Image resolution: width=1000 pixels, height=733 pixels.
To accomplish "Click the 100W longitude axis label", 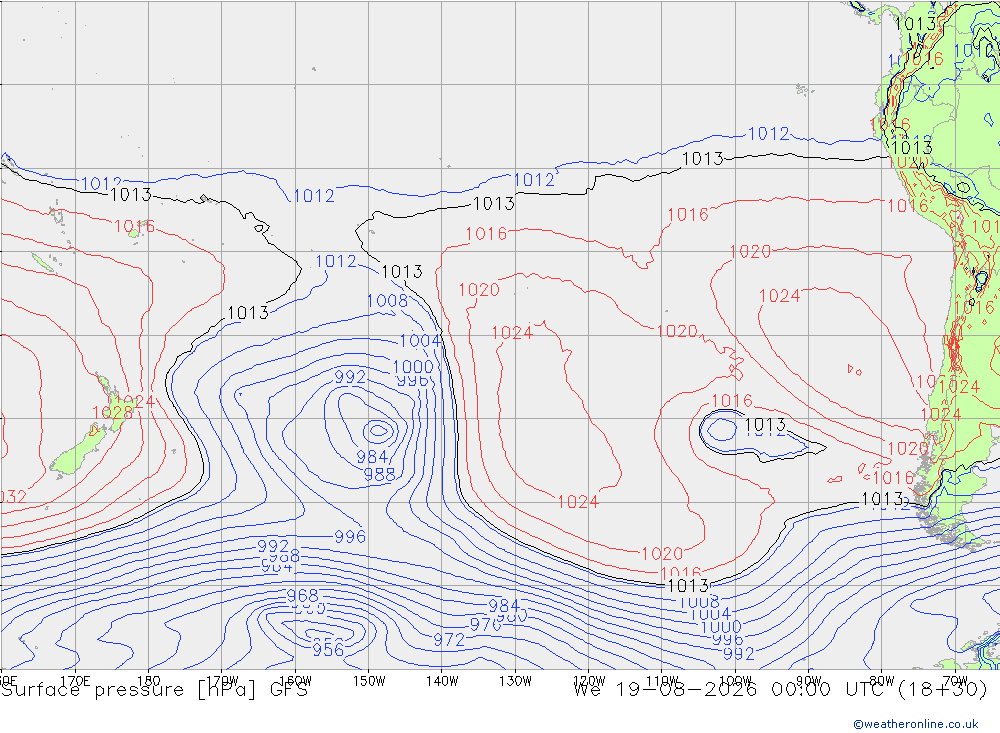I will pos(735,681).
